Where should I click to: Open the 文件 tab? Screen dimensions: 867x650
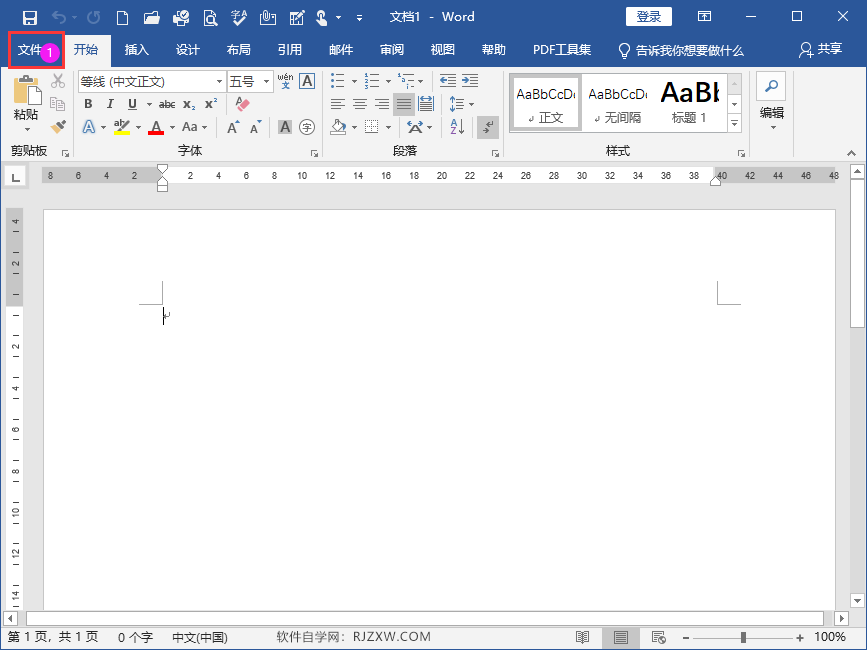(31, 50)
